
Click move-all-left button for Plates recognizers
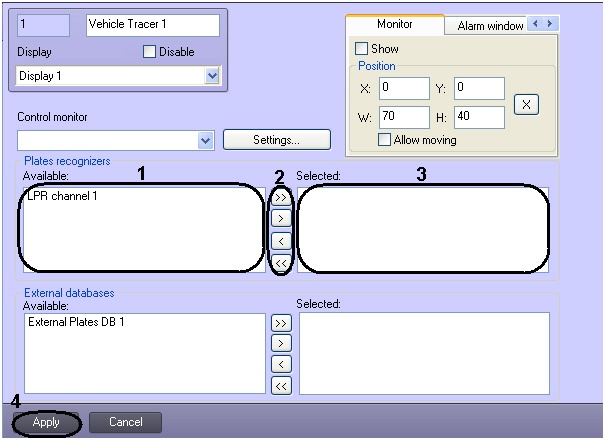pos(281,263)
